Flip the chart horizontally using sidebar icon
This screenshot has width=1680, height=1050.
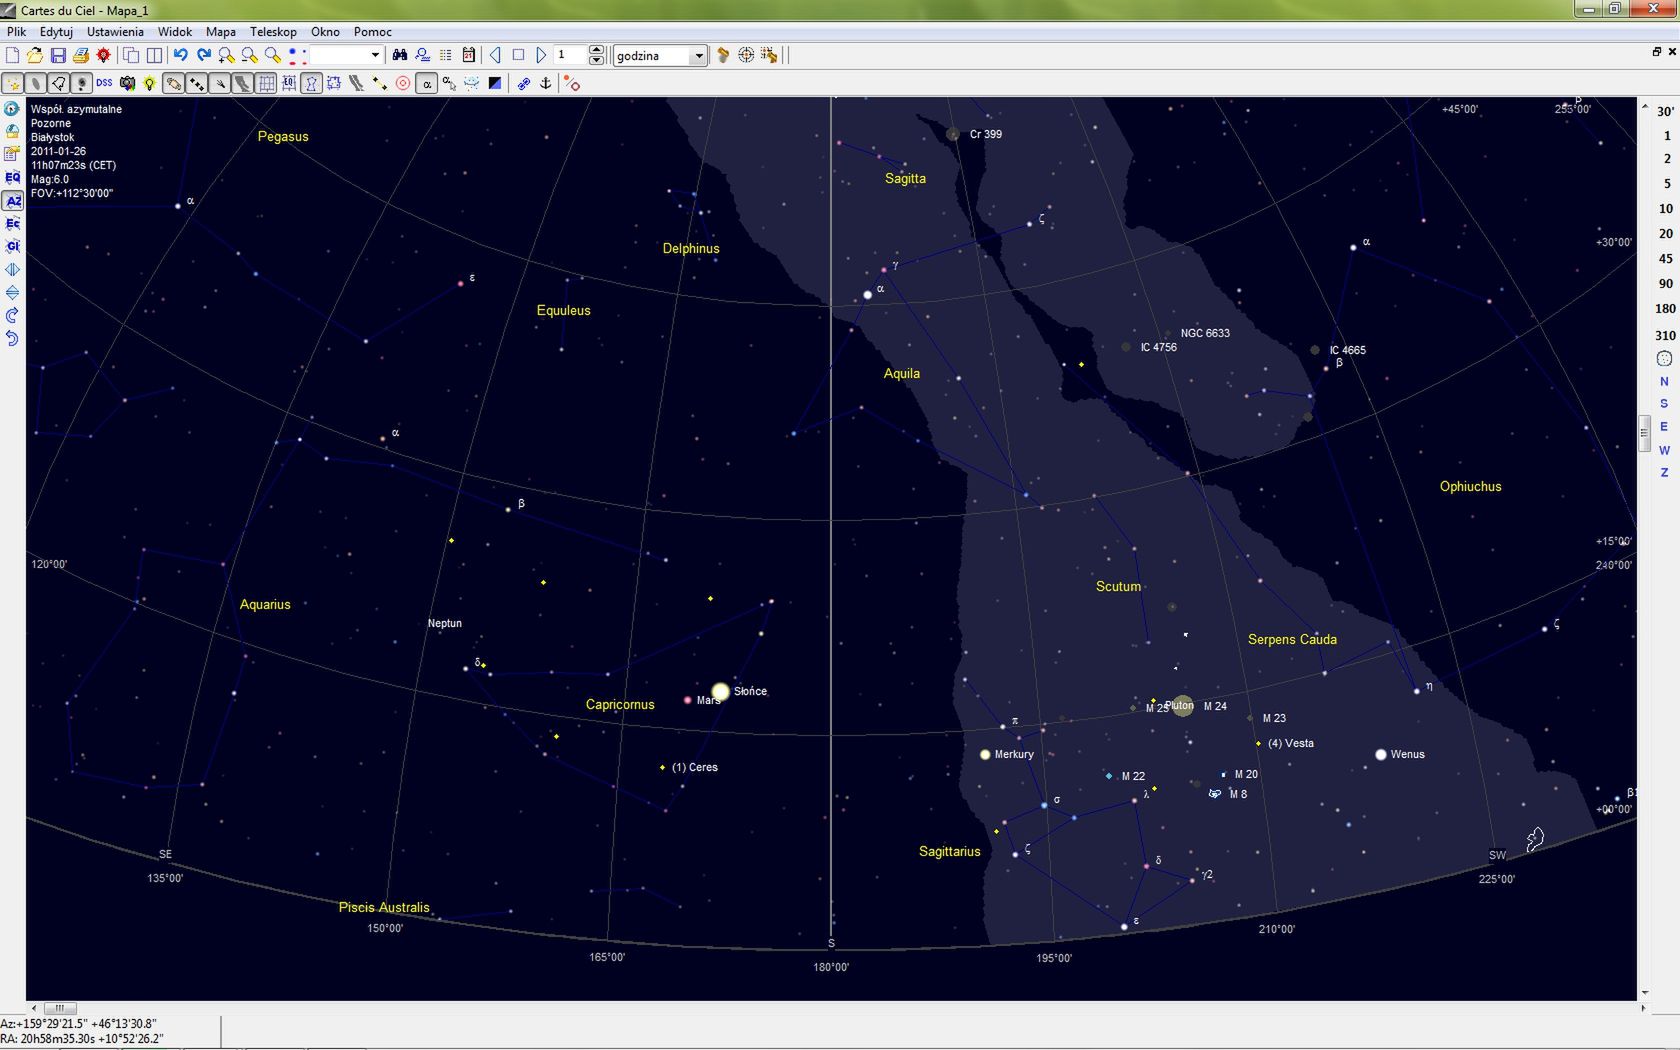pyautogui.click(x=12, y=269)
